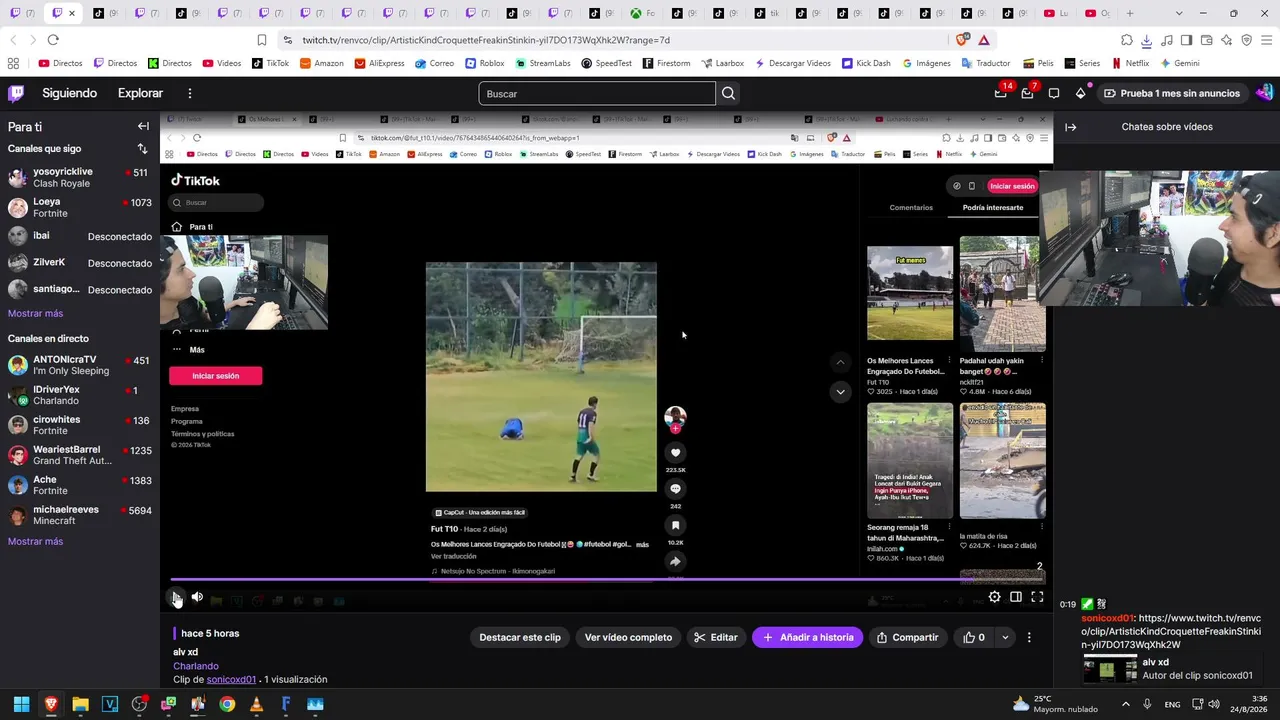This screenshot has width=1280, height=720.
Task: Open the TikTok bookmark
Action: [x=270, y=63]
